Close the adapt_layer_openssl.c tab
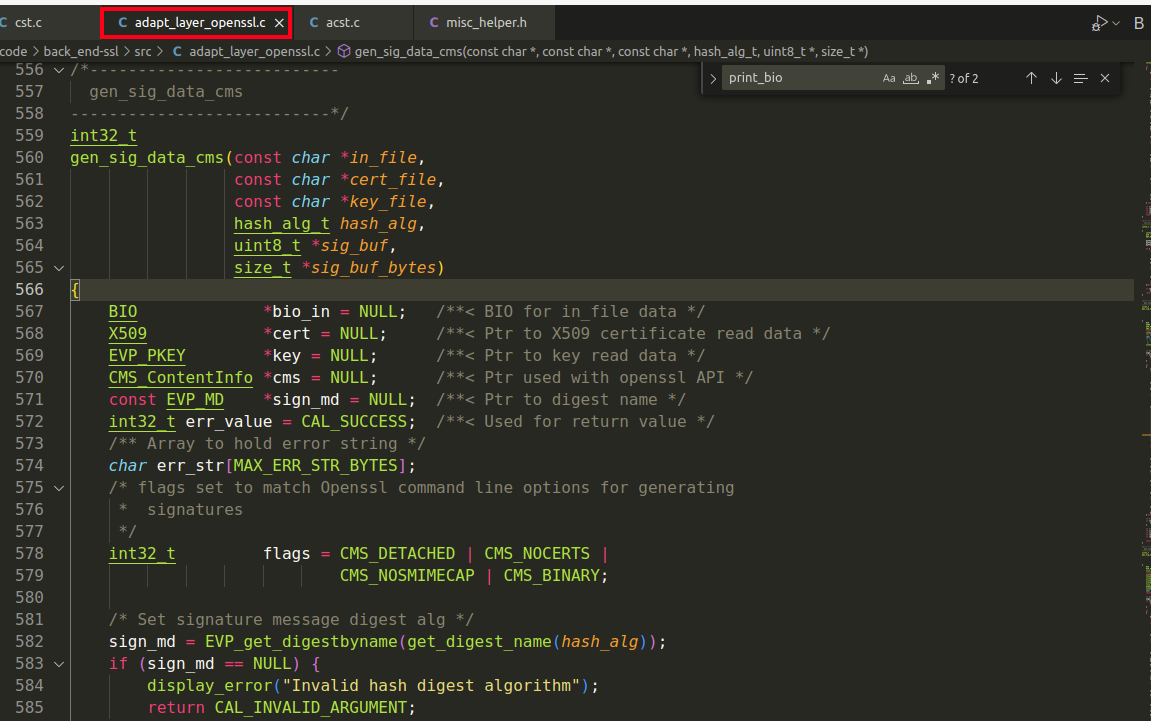This screenshot has width=1151, height=721. 280,23
